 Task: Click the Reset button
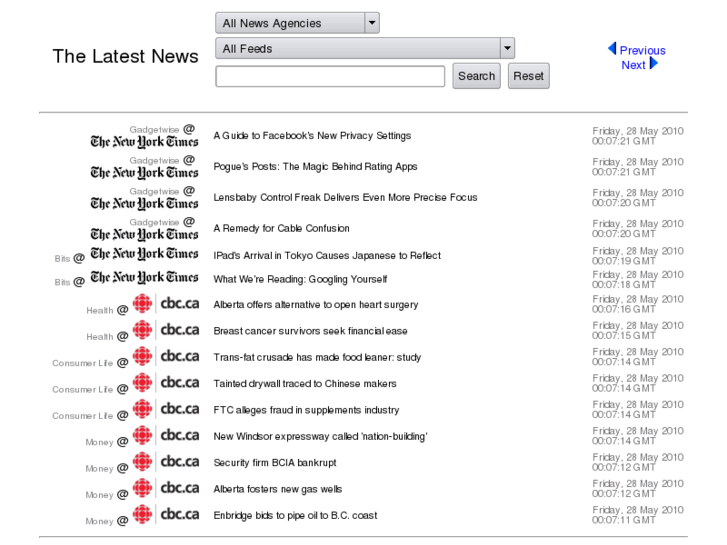[529, 76]
